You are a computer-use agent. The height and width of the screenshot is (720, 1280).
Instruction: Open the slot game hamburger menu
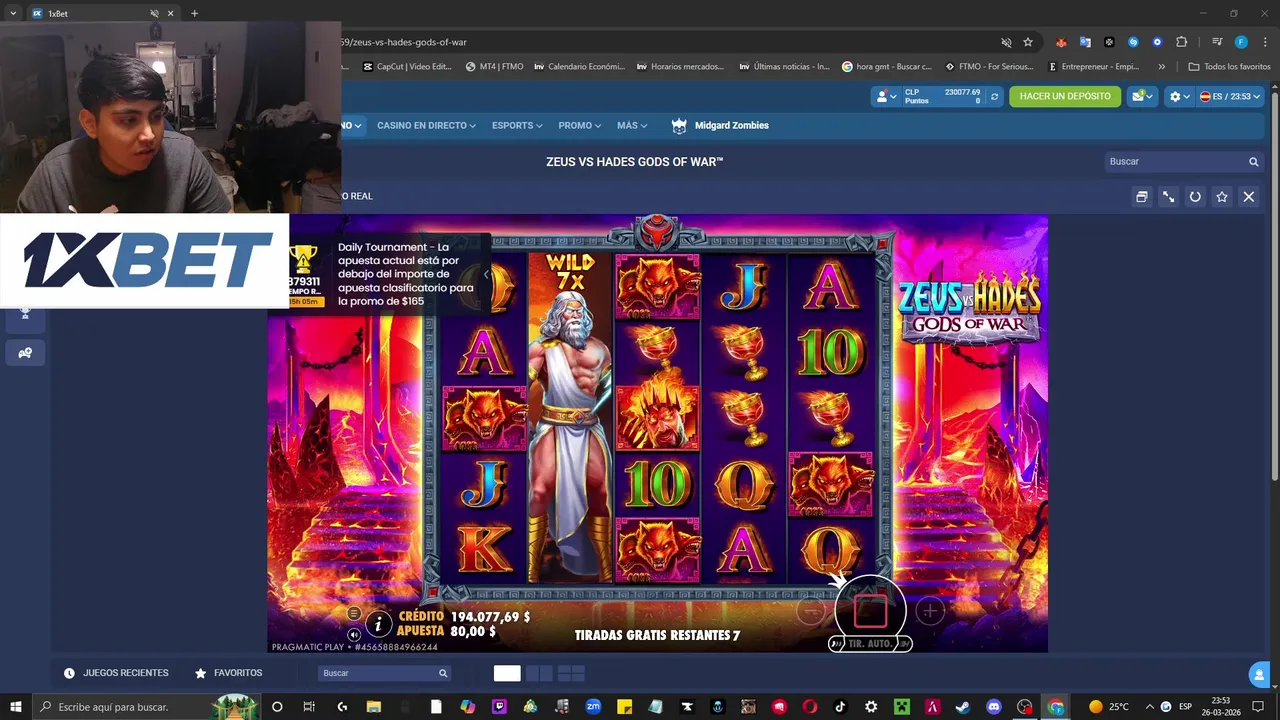coord(354,614)
